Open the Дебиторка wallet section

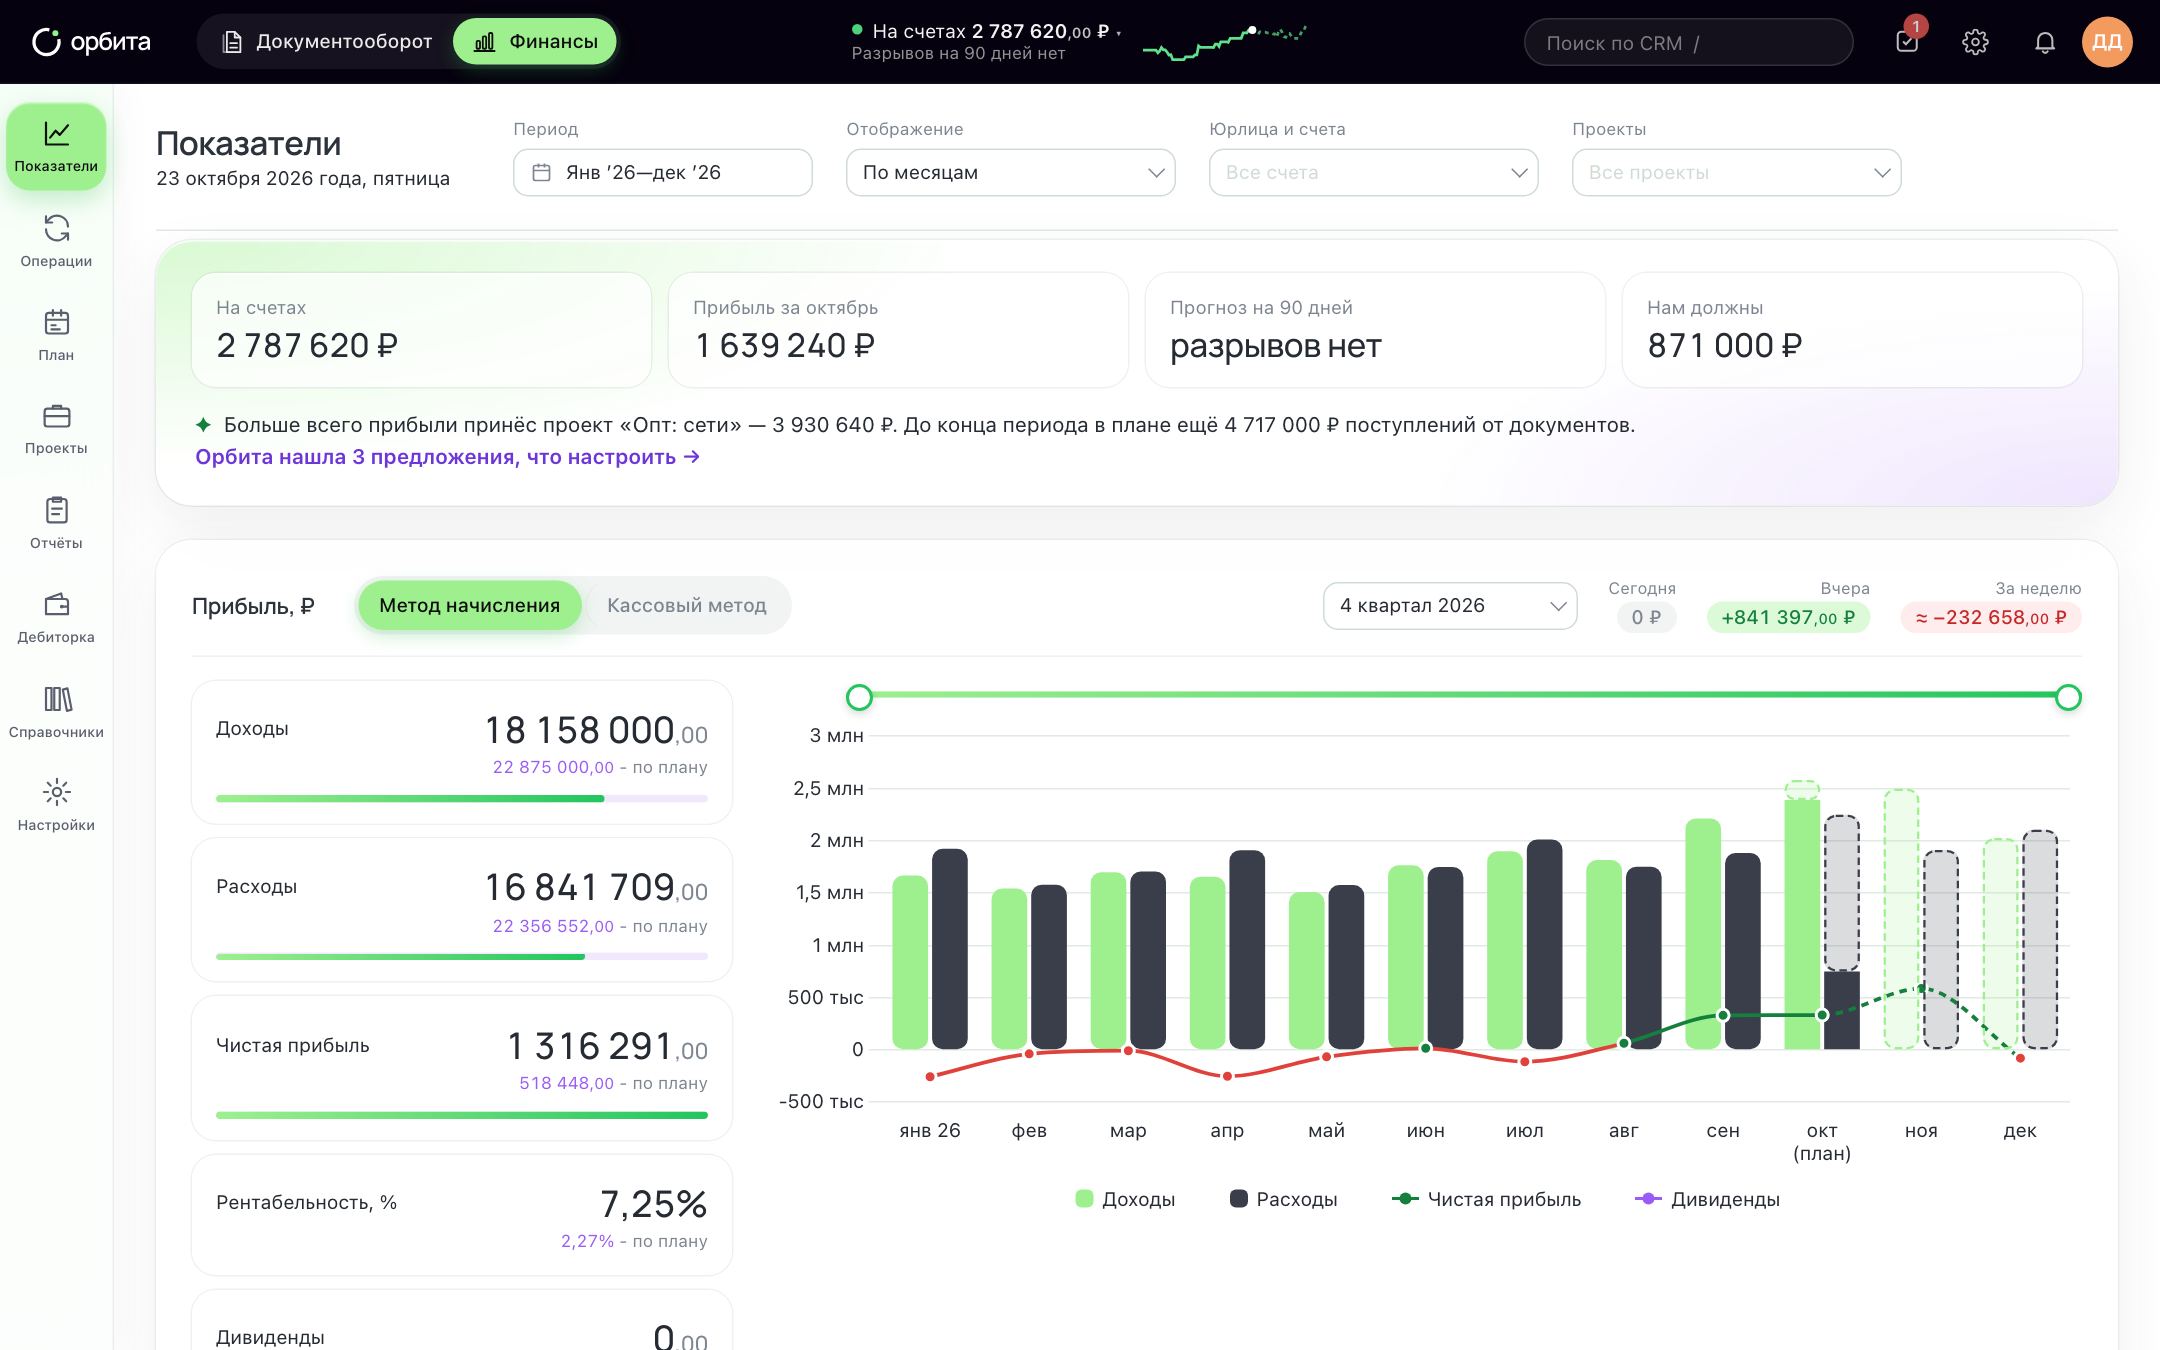coord(56,617)
